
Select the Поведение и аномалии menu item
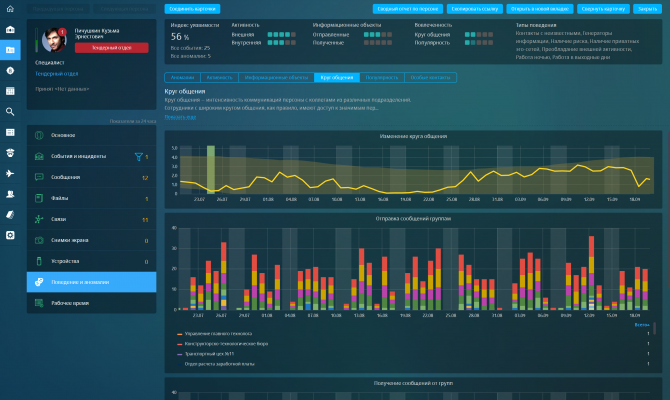[x=91, y=282]
